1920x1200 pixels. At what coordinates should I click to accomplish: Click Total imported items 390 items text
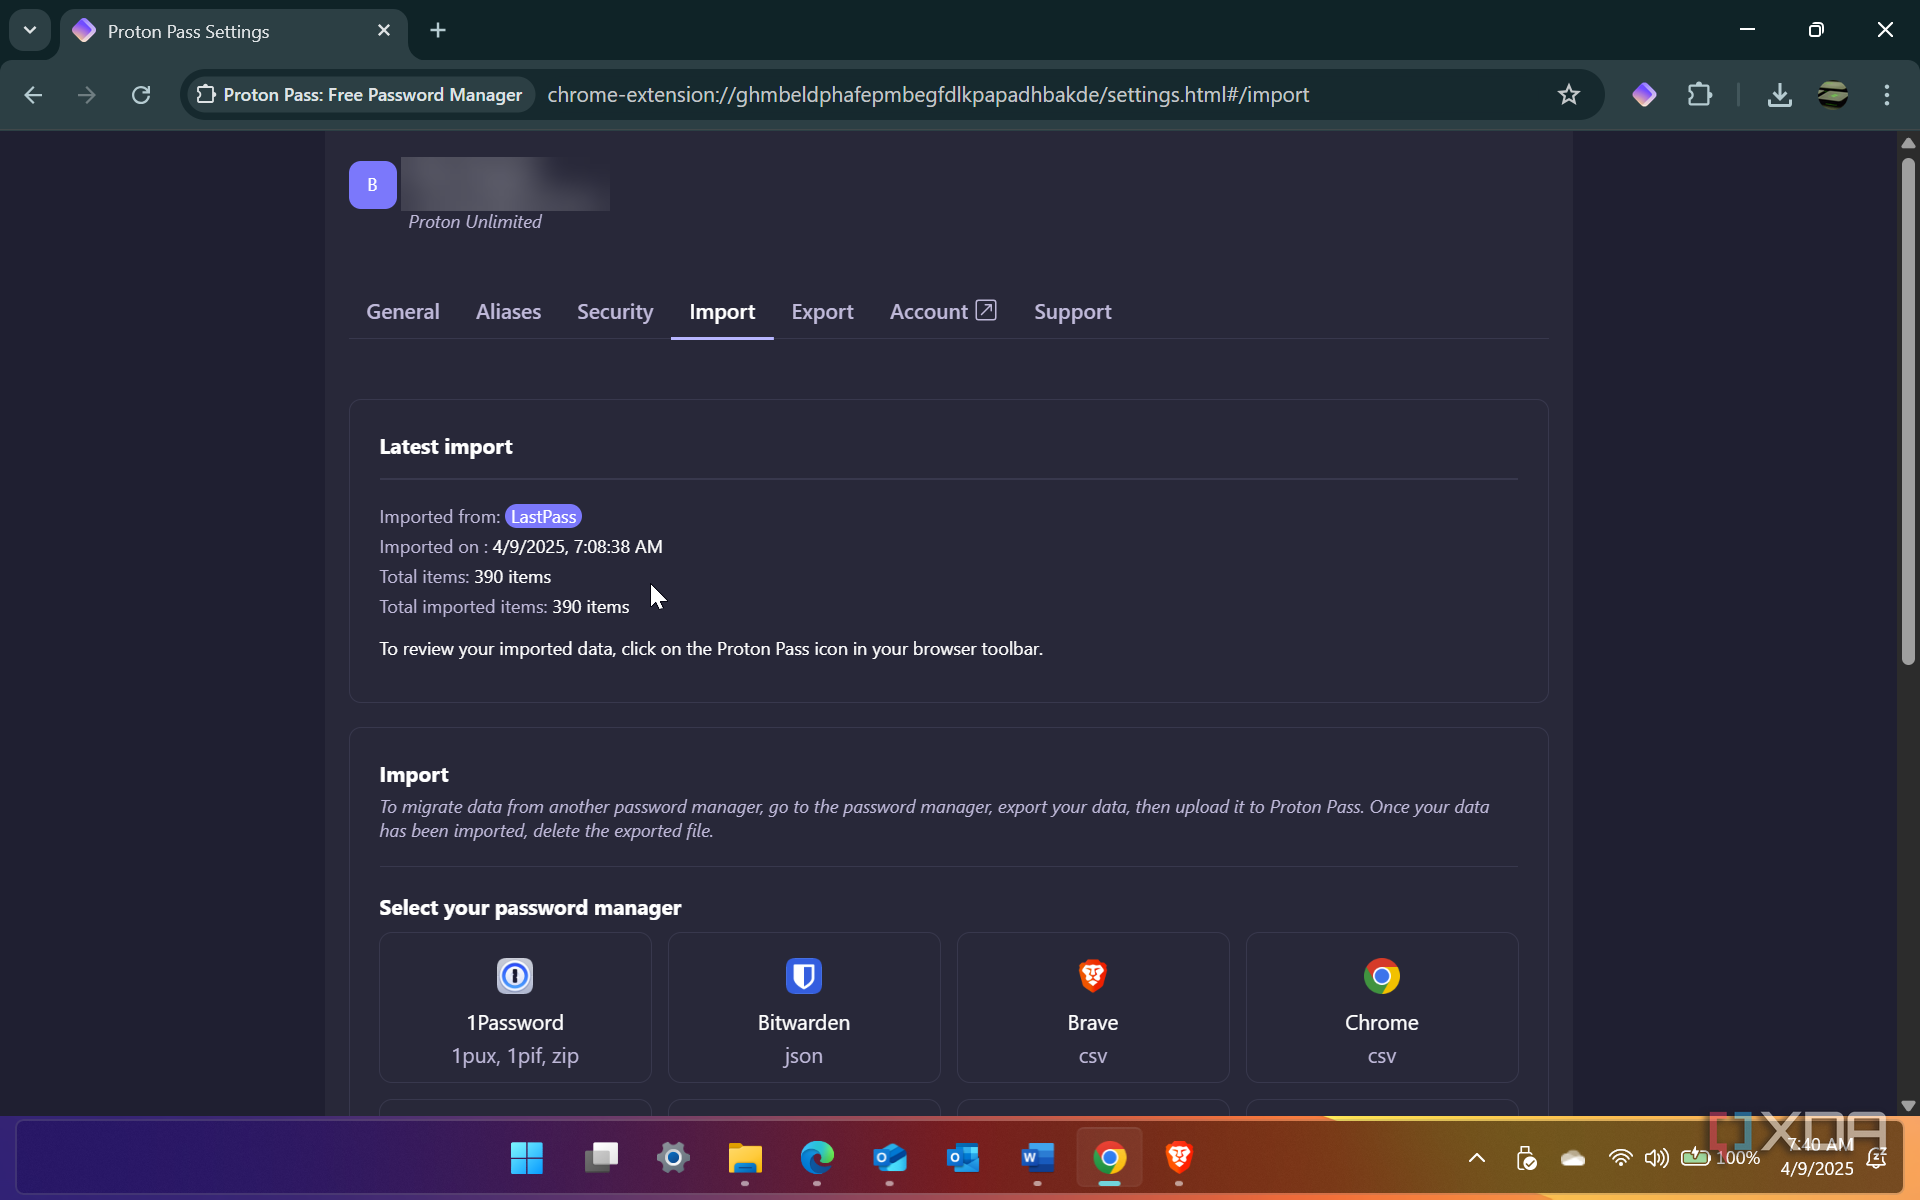click(504, 607)
